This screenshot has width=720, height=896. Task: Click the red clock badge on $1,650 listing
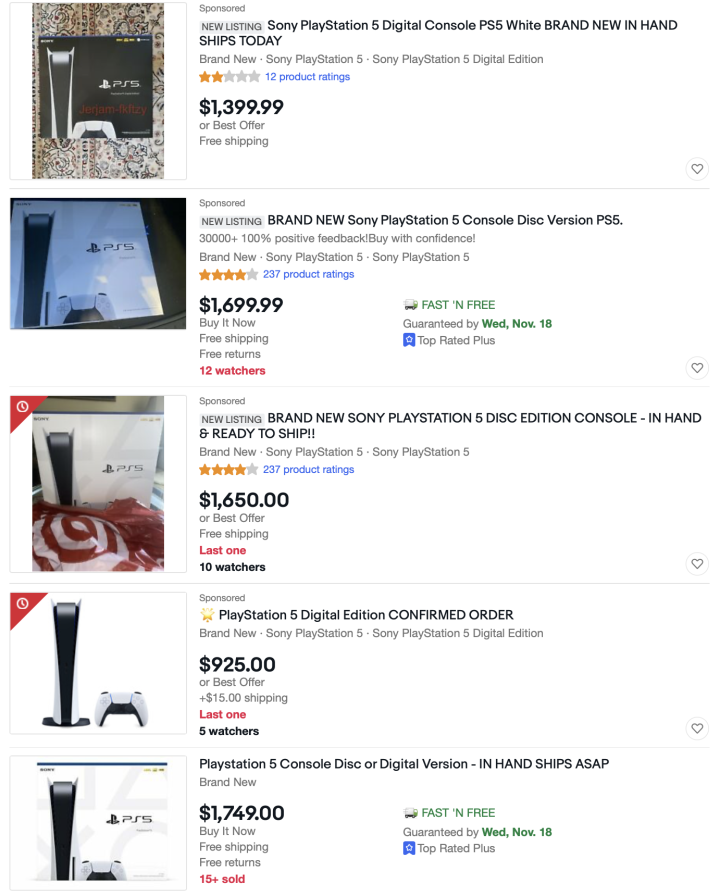point(23,408)
